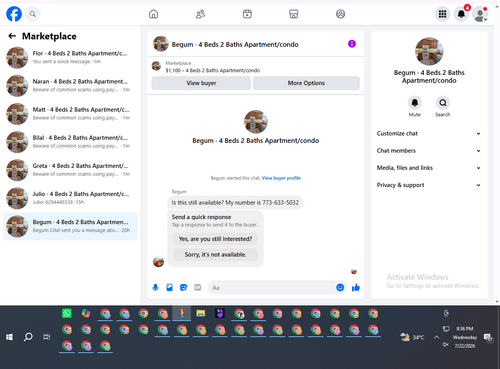This screenshot has height=369, width=500.
Task: Open Task View on taskbar
Action: tap(47, 337)
